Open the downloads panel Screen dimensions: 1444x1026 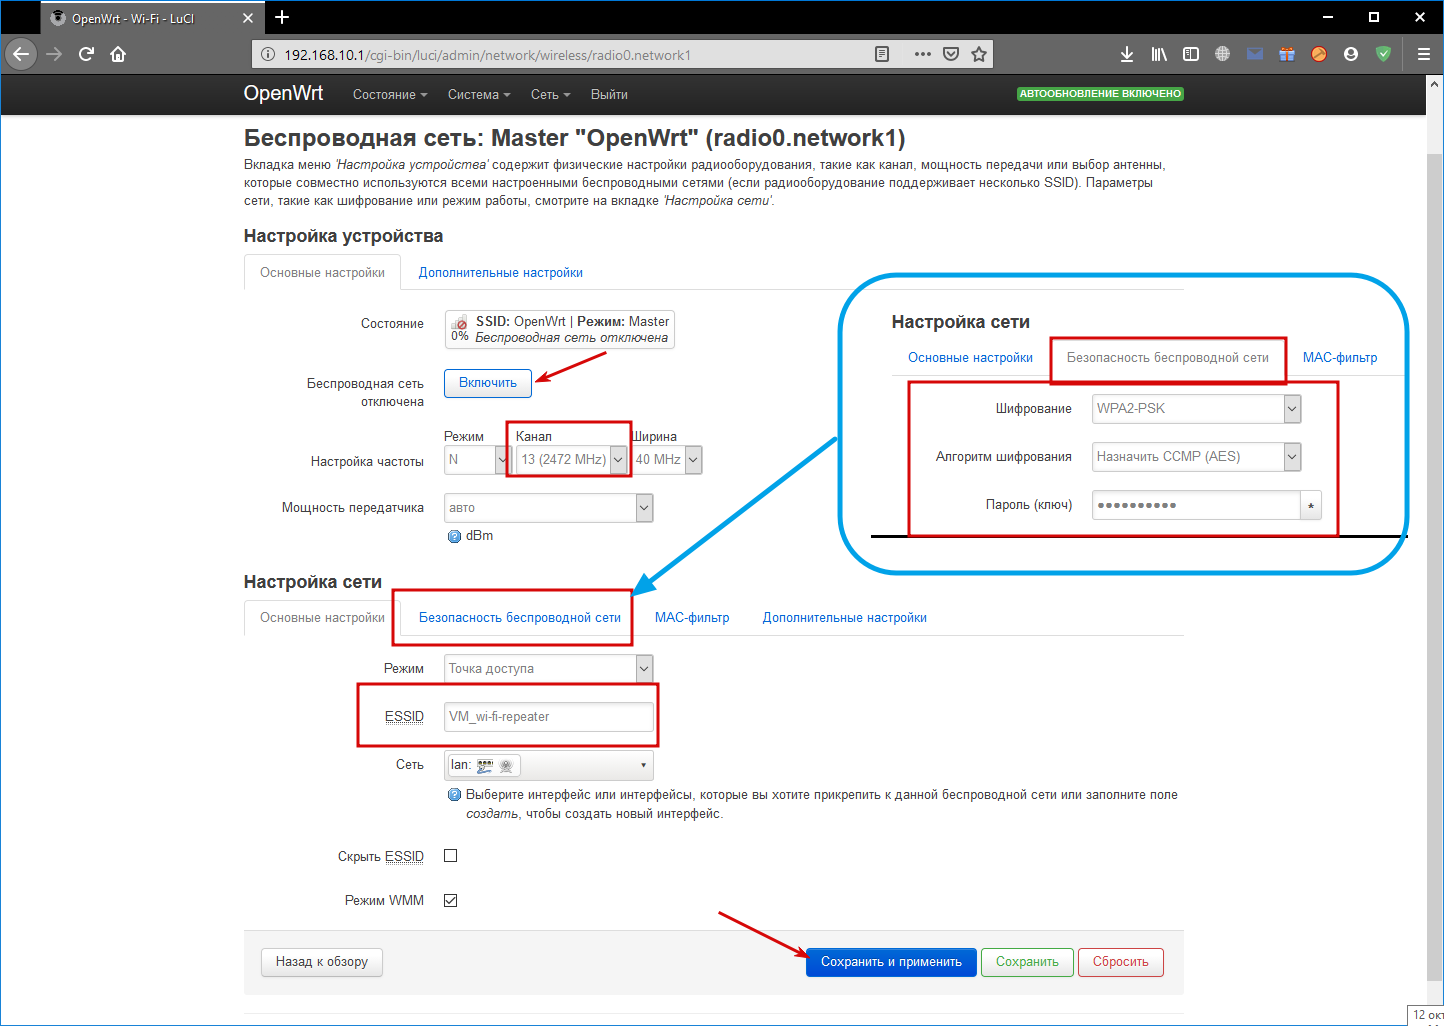click(1127, 54)
